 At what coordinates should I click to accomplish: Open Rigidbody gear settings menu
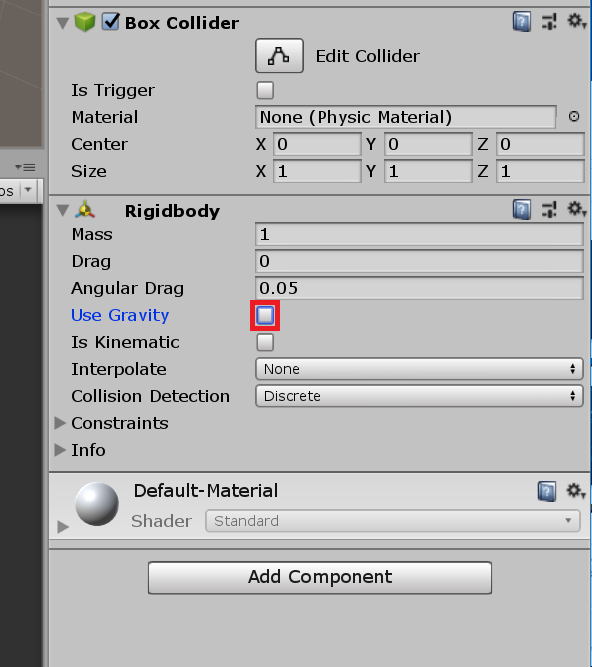click(576, 209)
